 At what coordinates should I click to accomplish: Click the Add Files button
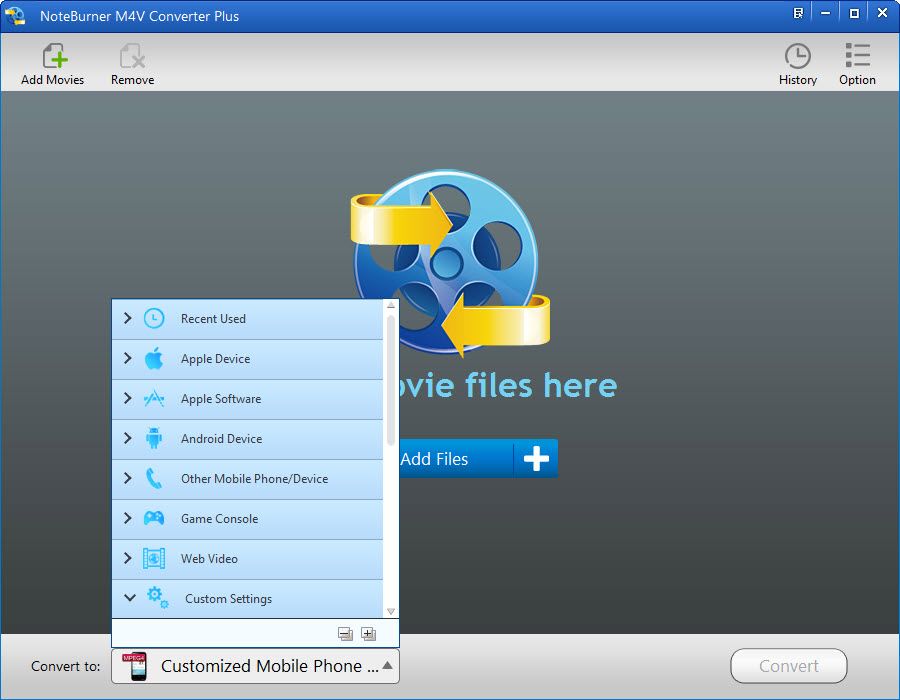478,458
